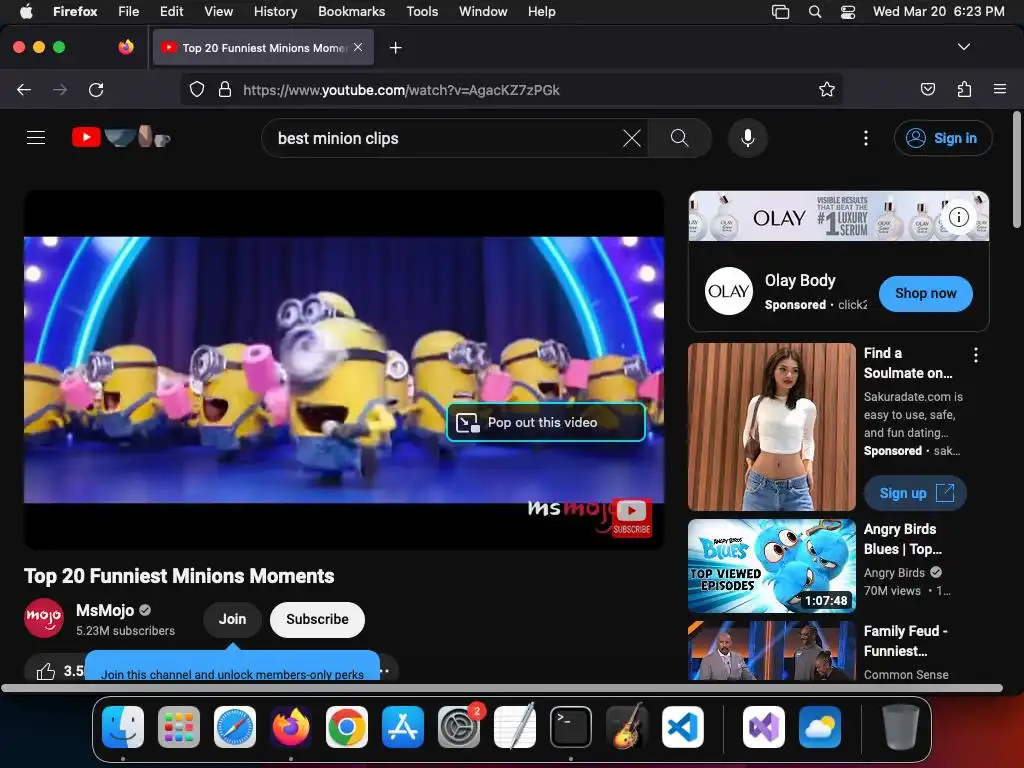1024x768 pixels.
Task: Launch Visual Studio Code from the Dock
Action: point(682,727)
